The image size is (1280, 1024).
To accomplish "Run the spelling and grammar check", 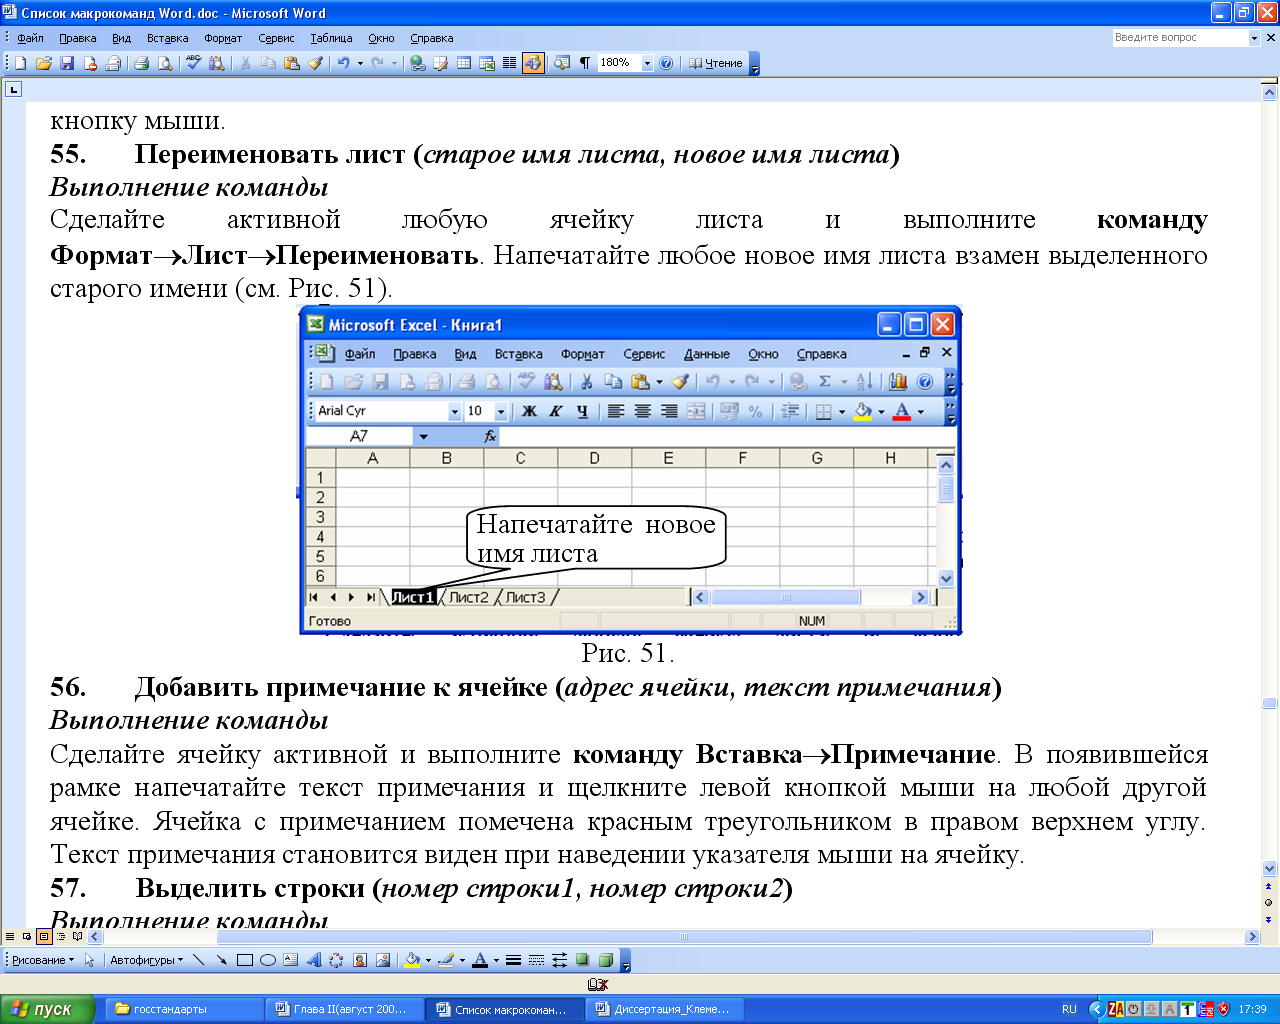I will 194,63.
